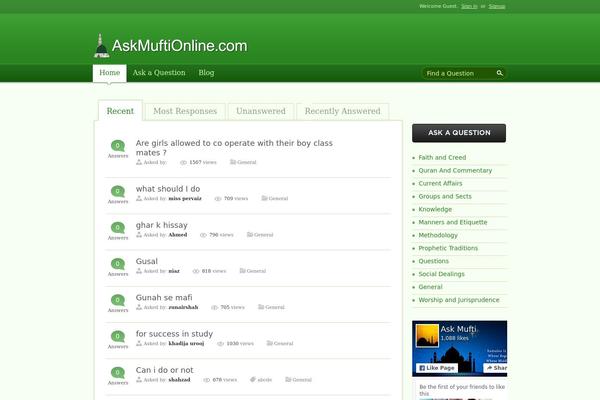
Task: Open Worship and Jurisprudence category
Action: (x=459, y=300)
